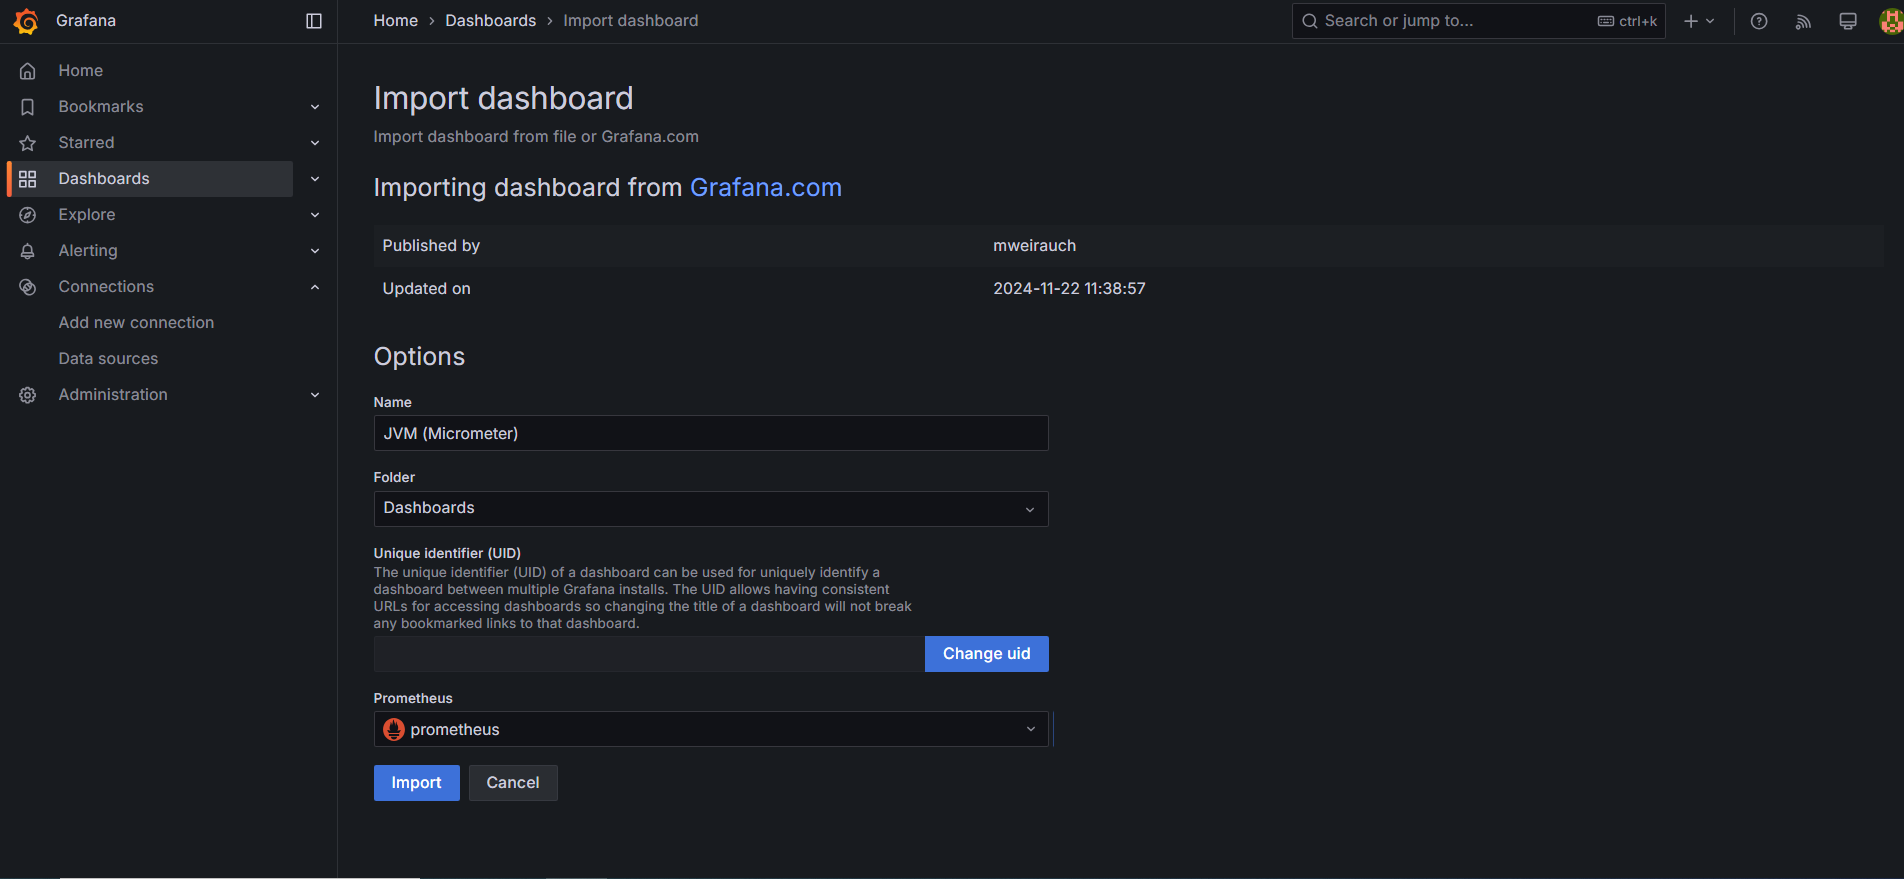Click the Administration gear icon
This screenshot has width=1904, height=879.
tap(28, 395)
